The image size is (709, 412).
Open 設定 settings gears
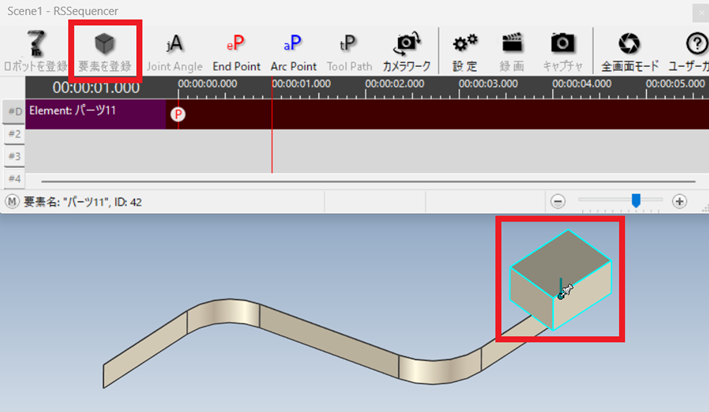pos(464,51)
